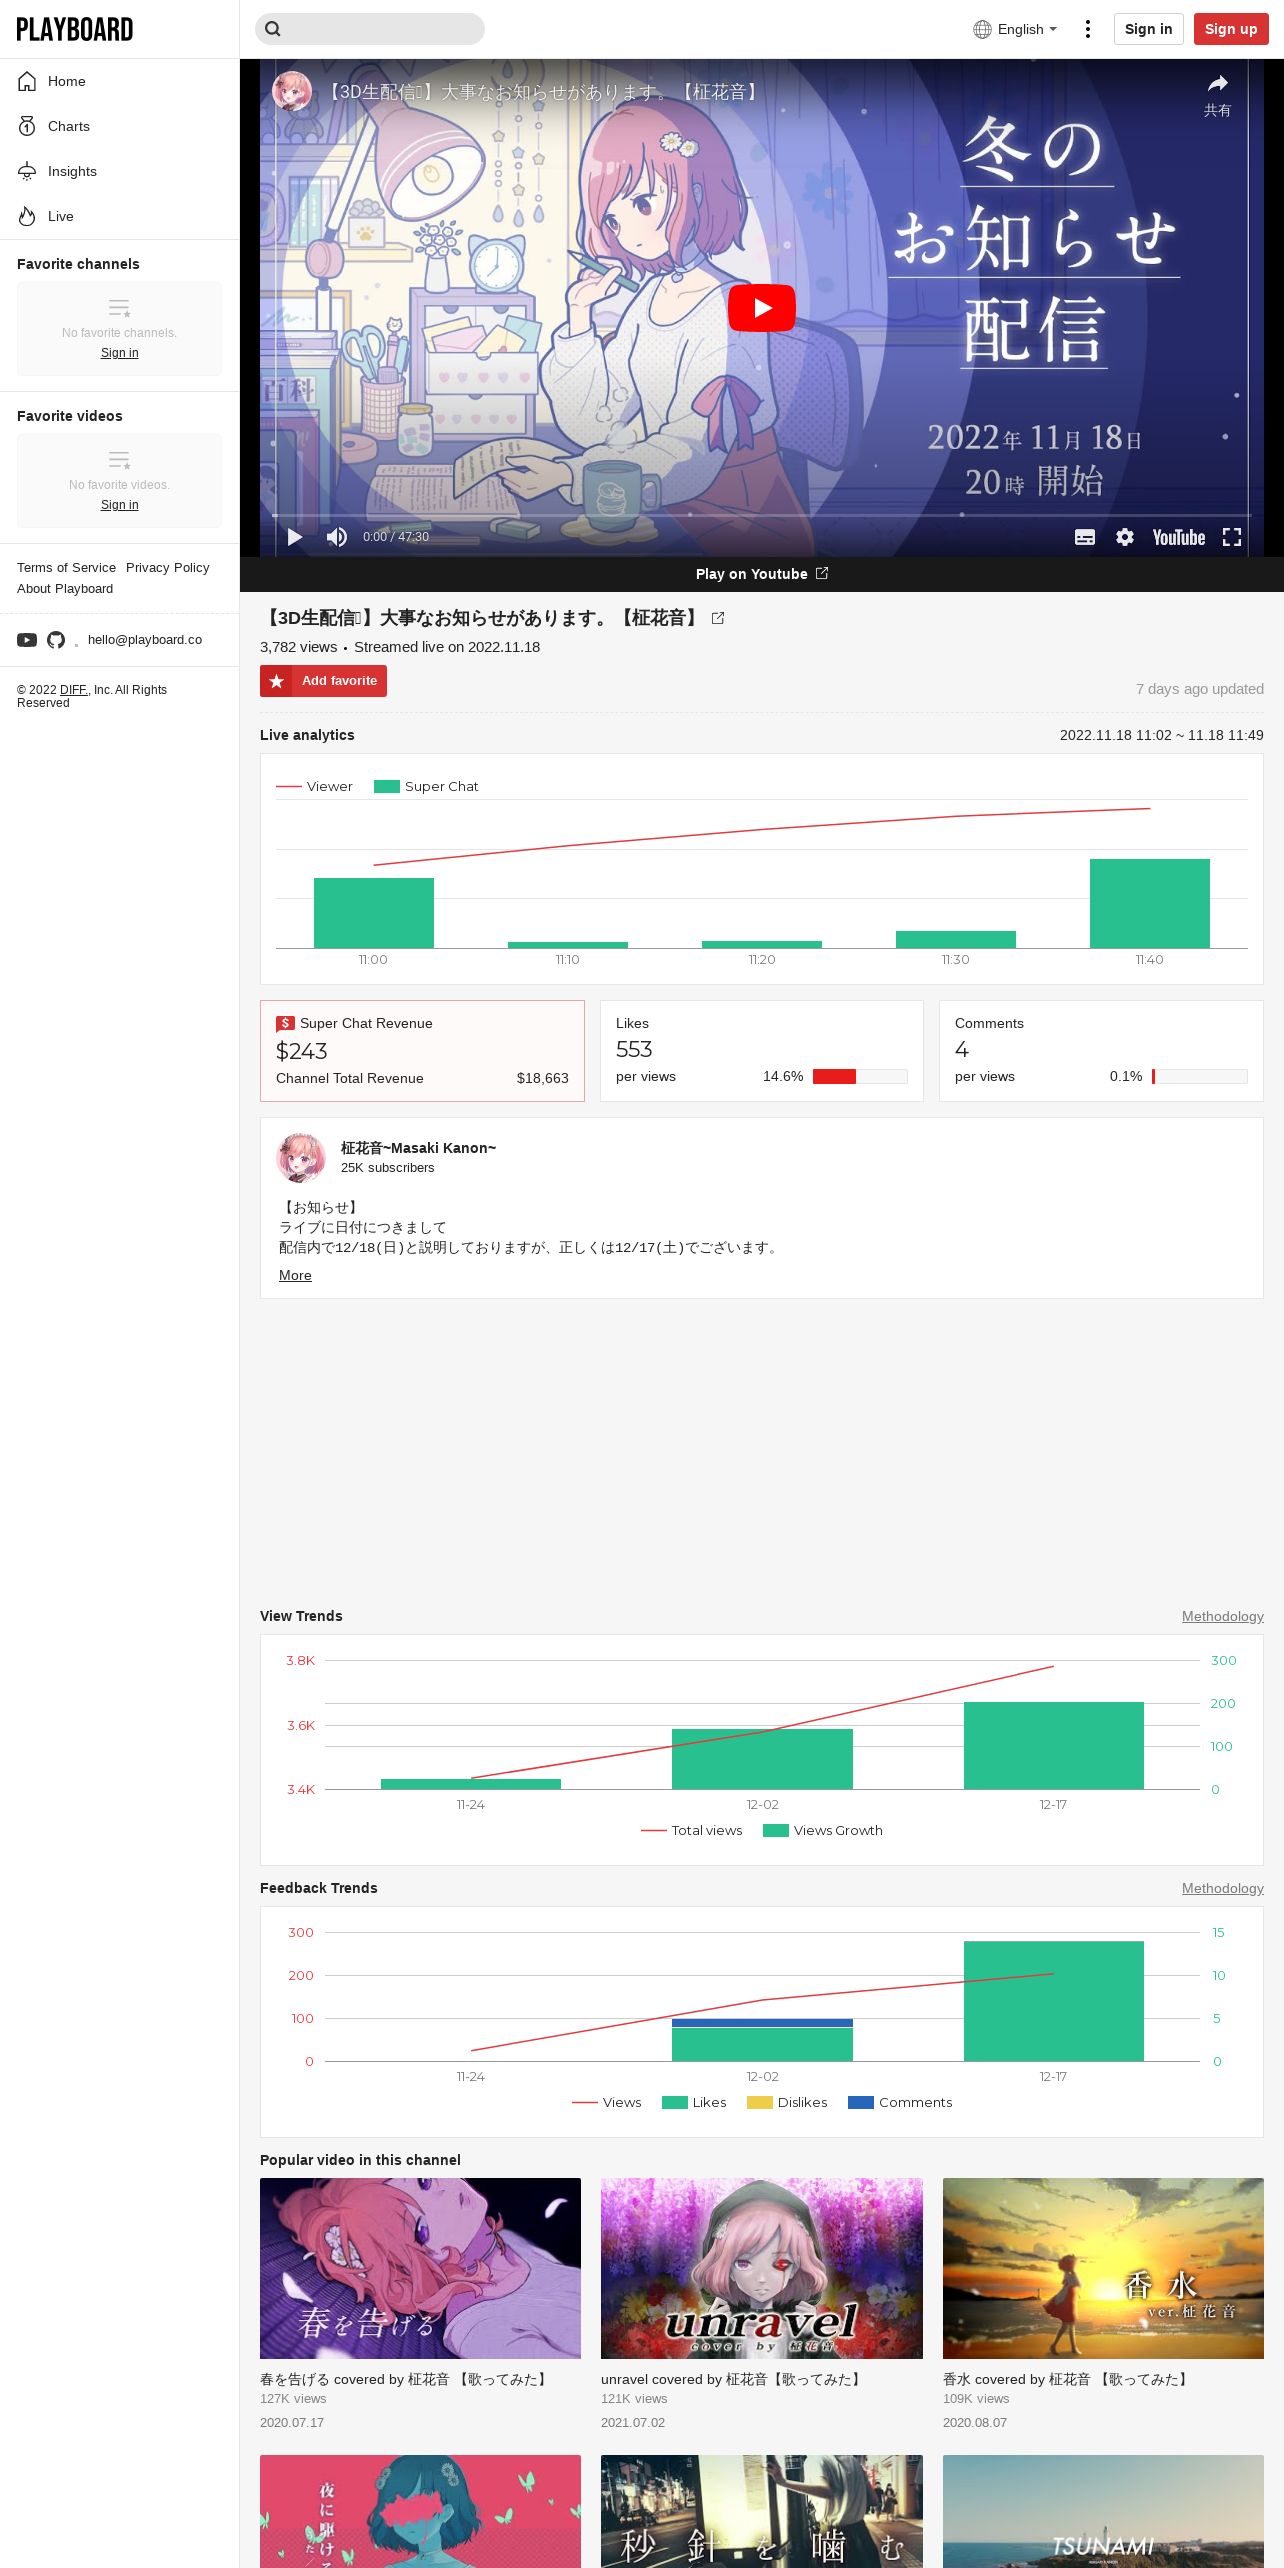The image size is (1284, 2568).
Task: Click the Comments statistics card
Action: pyautogui.click(x=1101, y=1051)
